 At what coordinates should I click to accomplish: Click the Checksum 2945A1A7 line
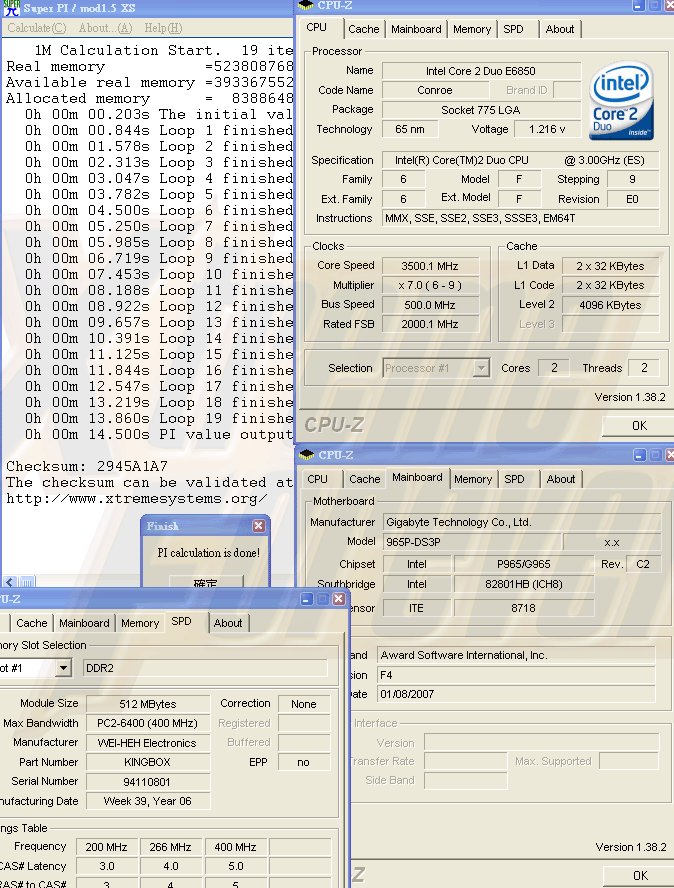[x=87, y=466]
